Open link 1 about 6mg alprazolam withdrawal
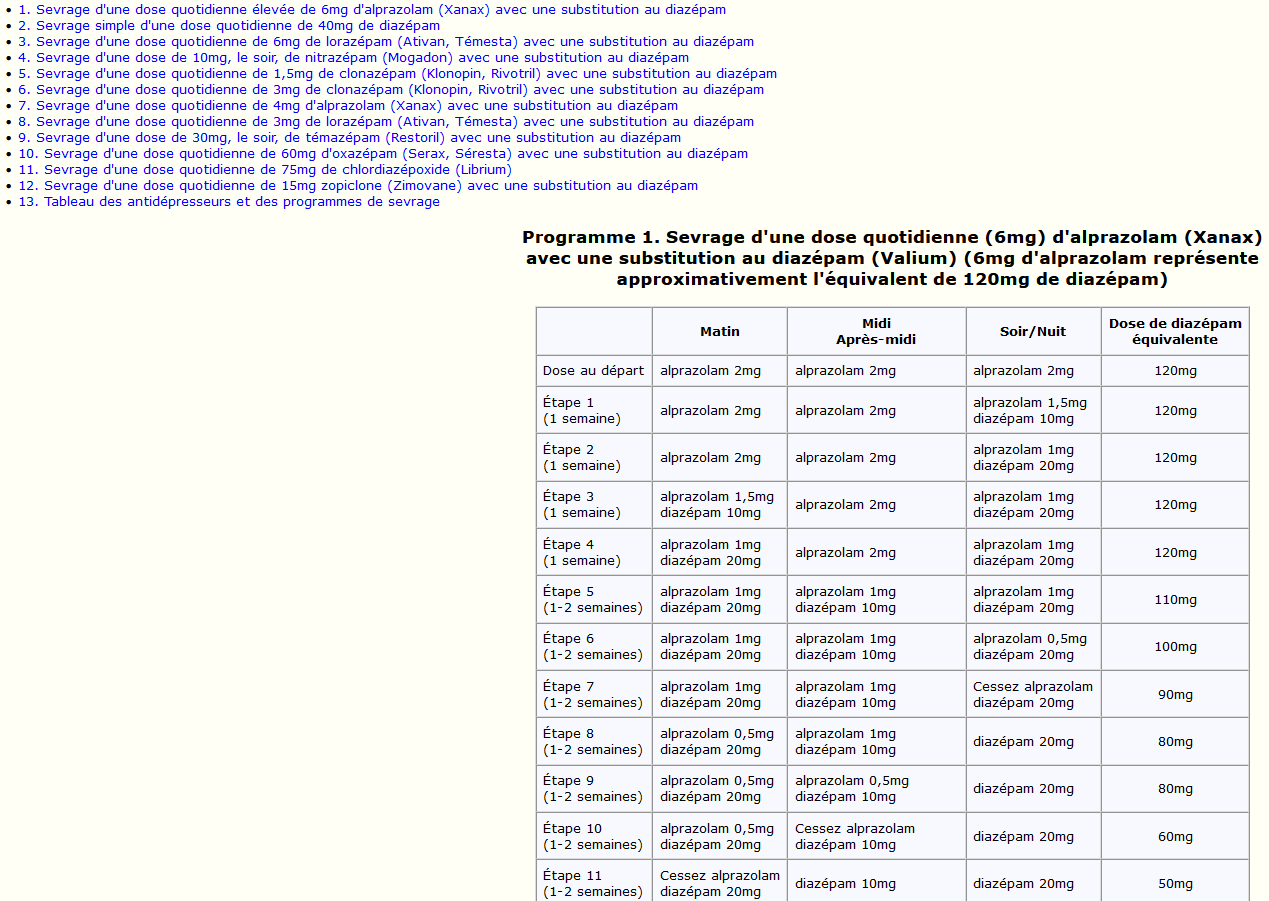 (372, 10)
